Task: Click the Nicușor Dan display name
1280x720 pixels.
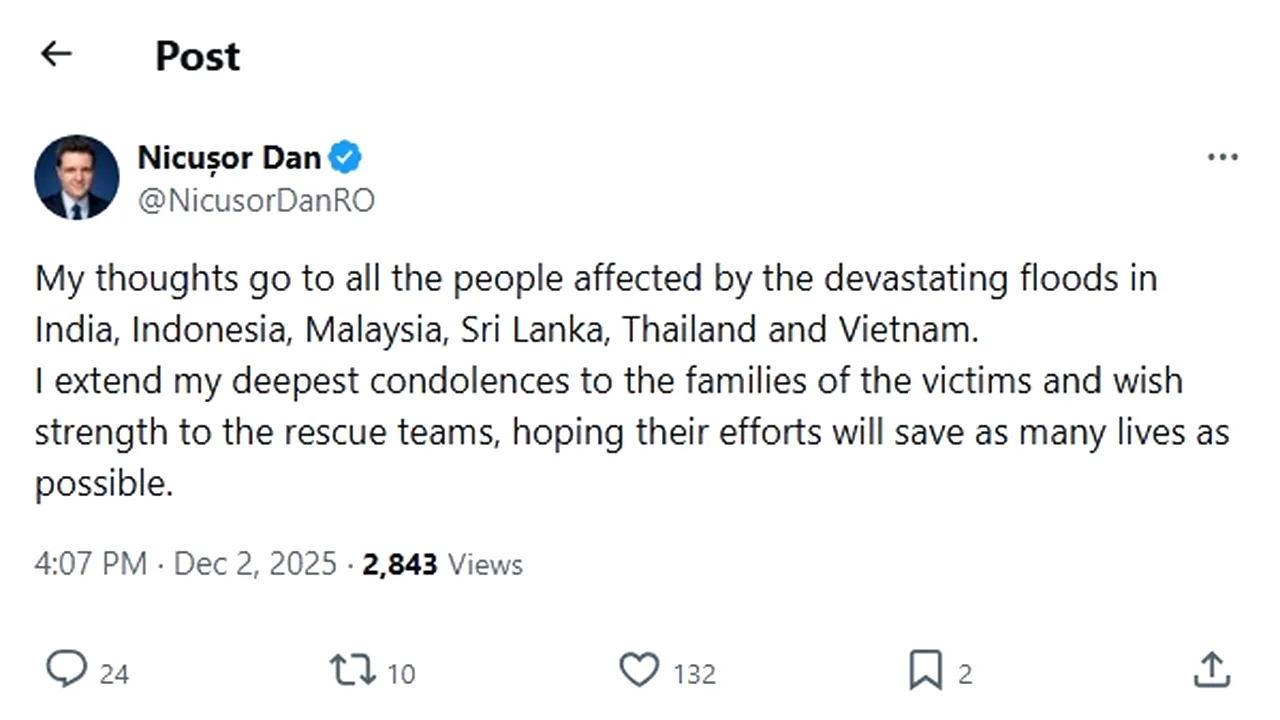Action: pyautogui.click(x=229, y=158)
